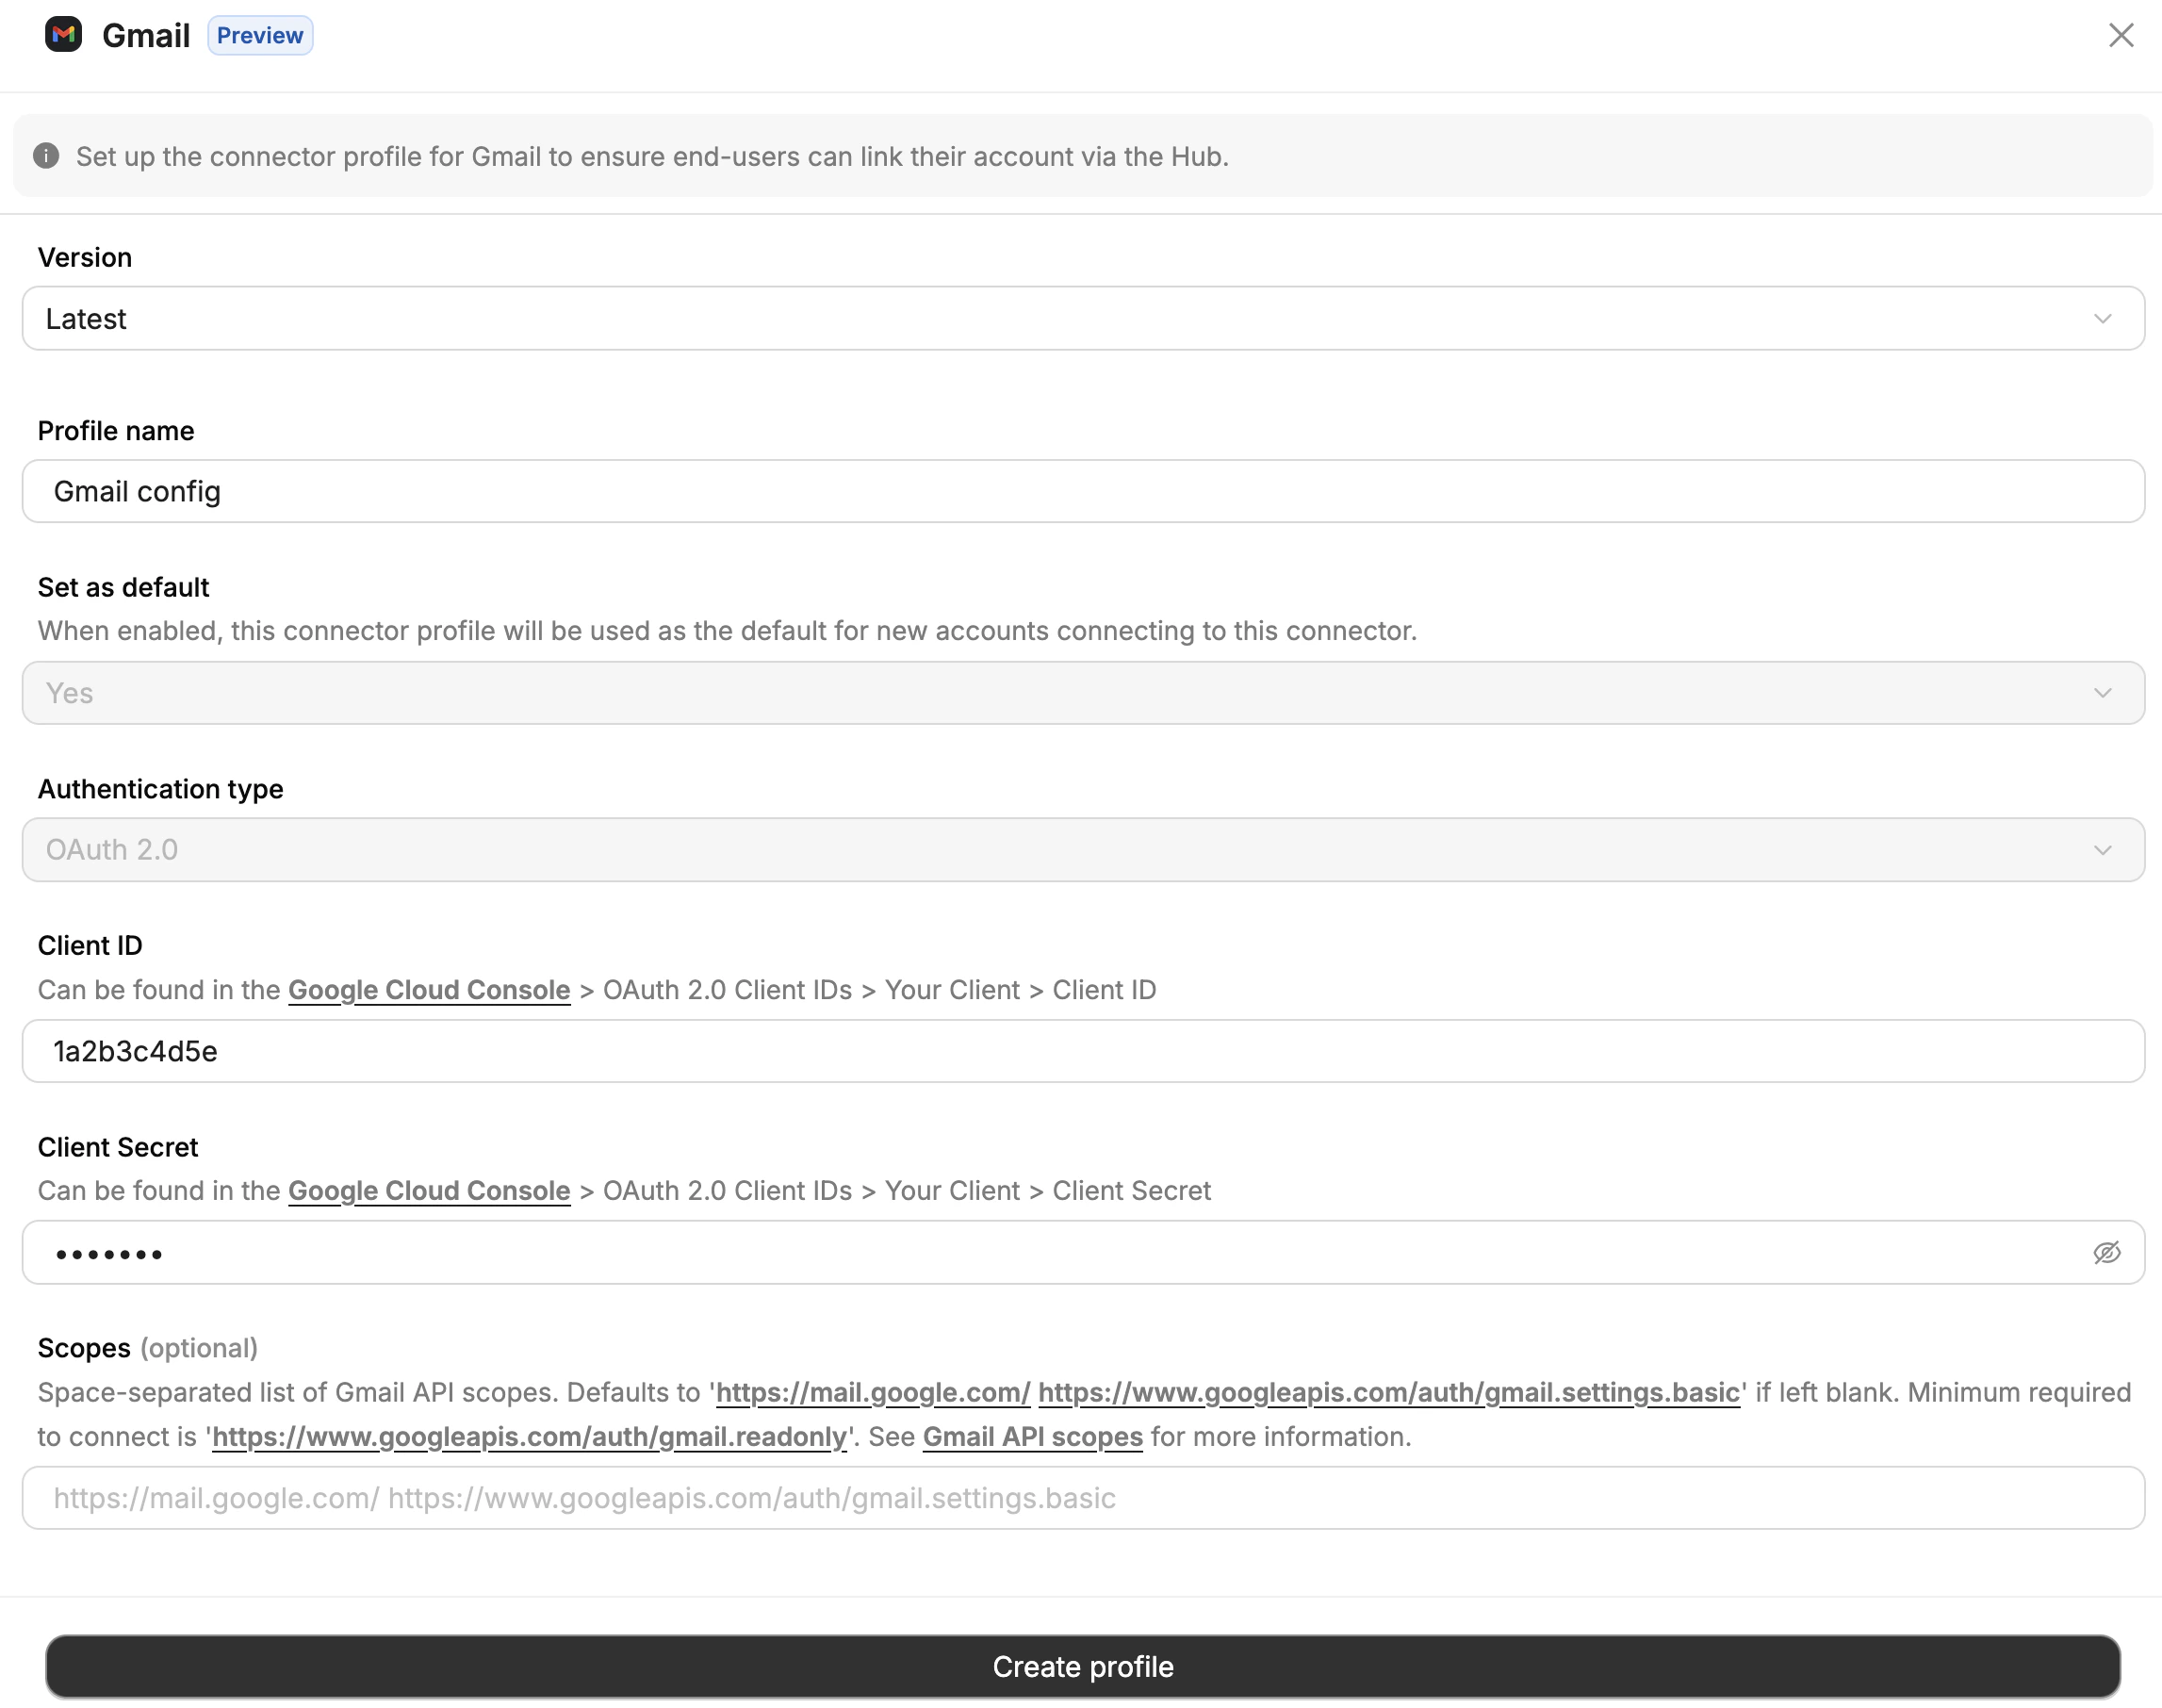
Task: Open Google Cloud Console link under Client Secret
Action: [x=429, y=1191]
